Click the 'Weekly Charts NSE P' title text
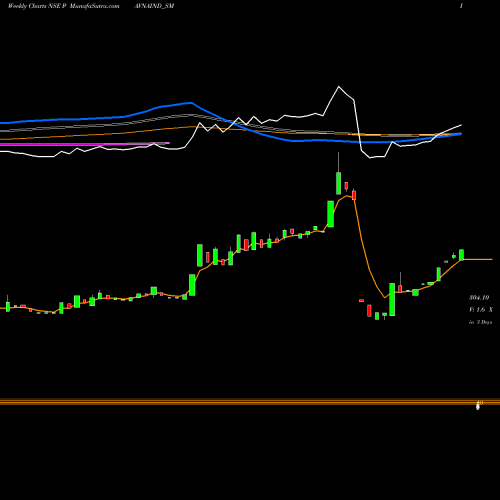500x500 pixels. click(x=38, y=6)
